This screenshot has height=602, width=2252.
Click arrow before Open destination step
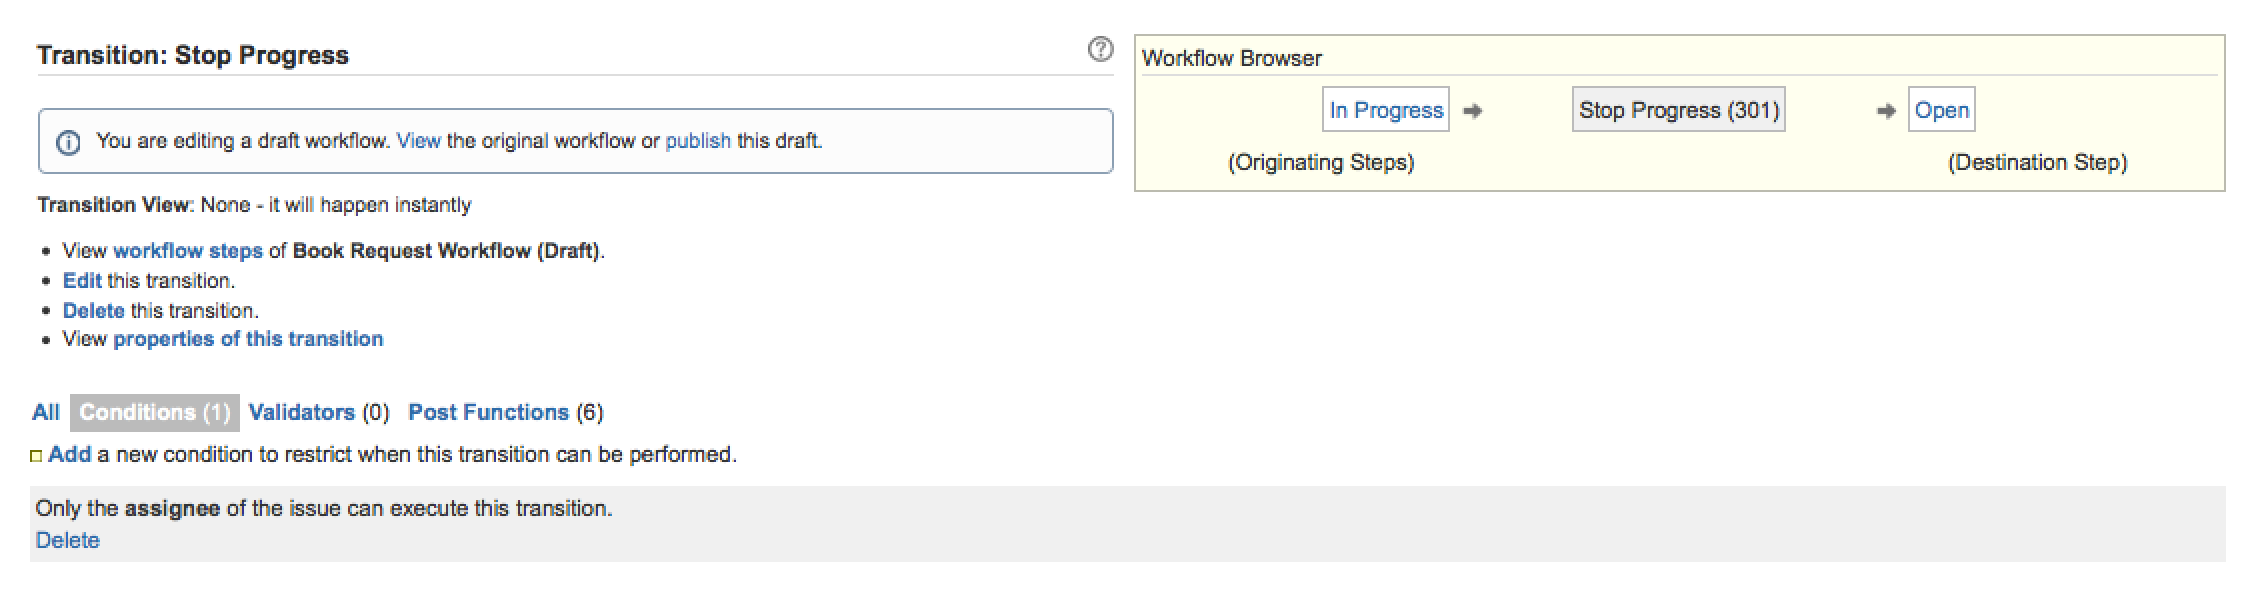1886,111
